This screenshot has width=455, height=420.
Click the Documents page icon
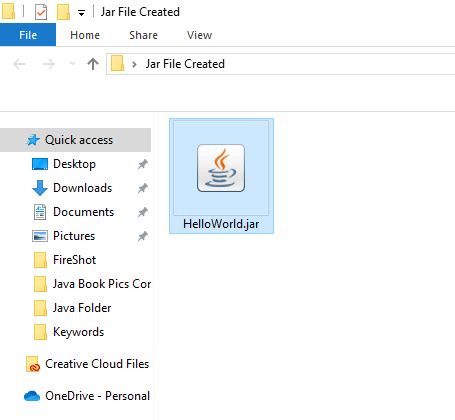(40, 212)
